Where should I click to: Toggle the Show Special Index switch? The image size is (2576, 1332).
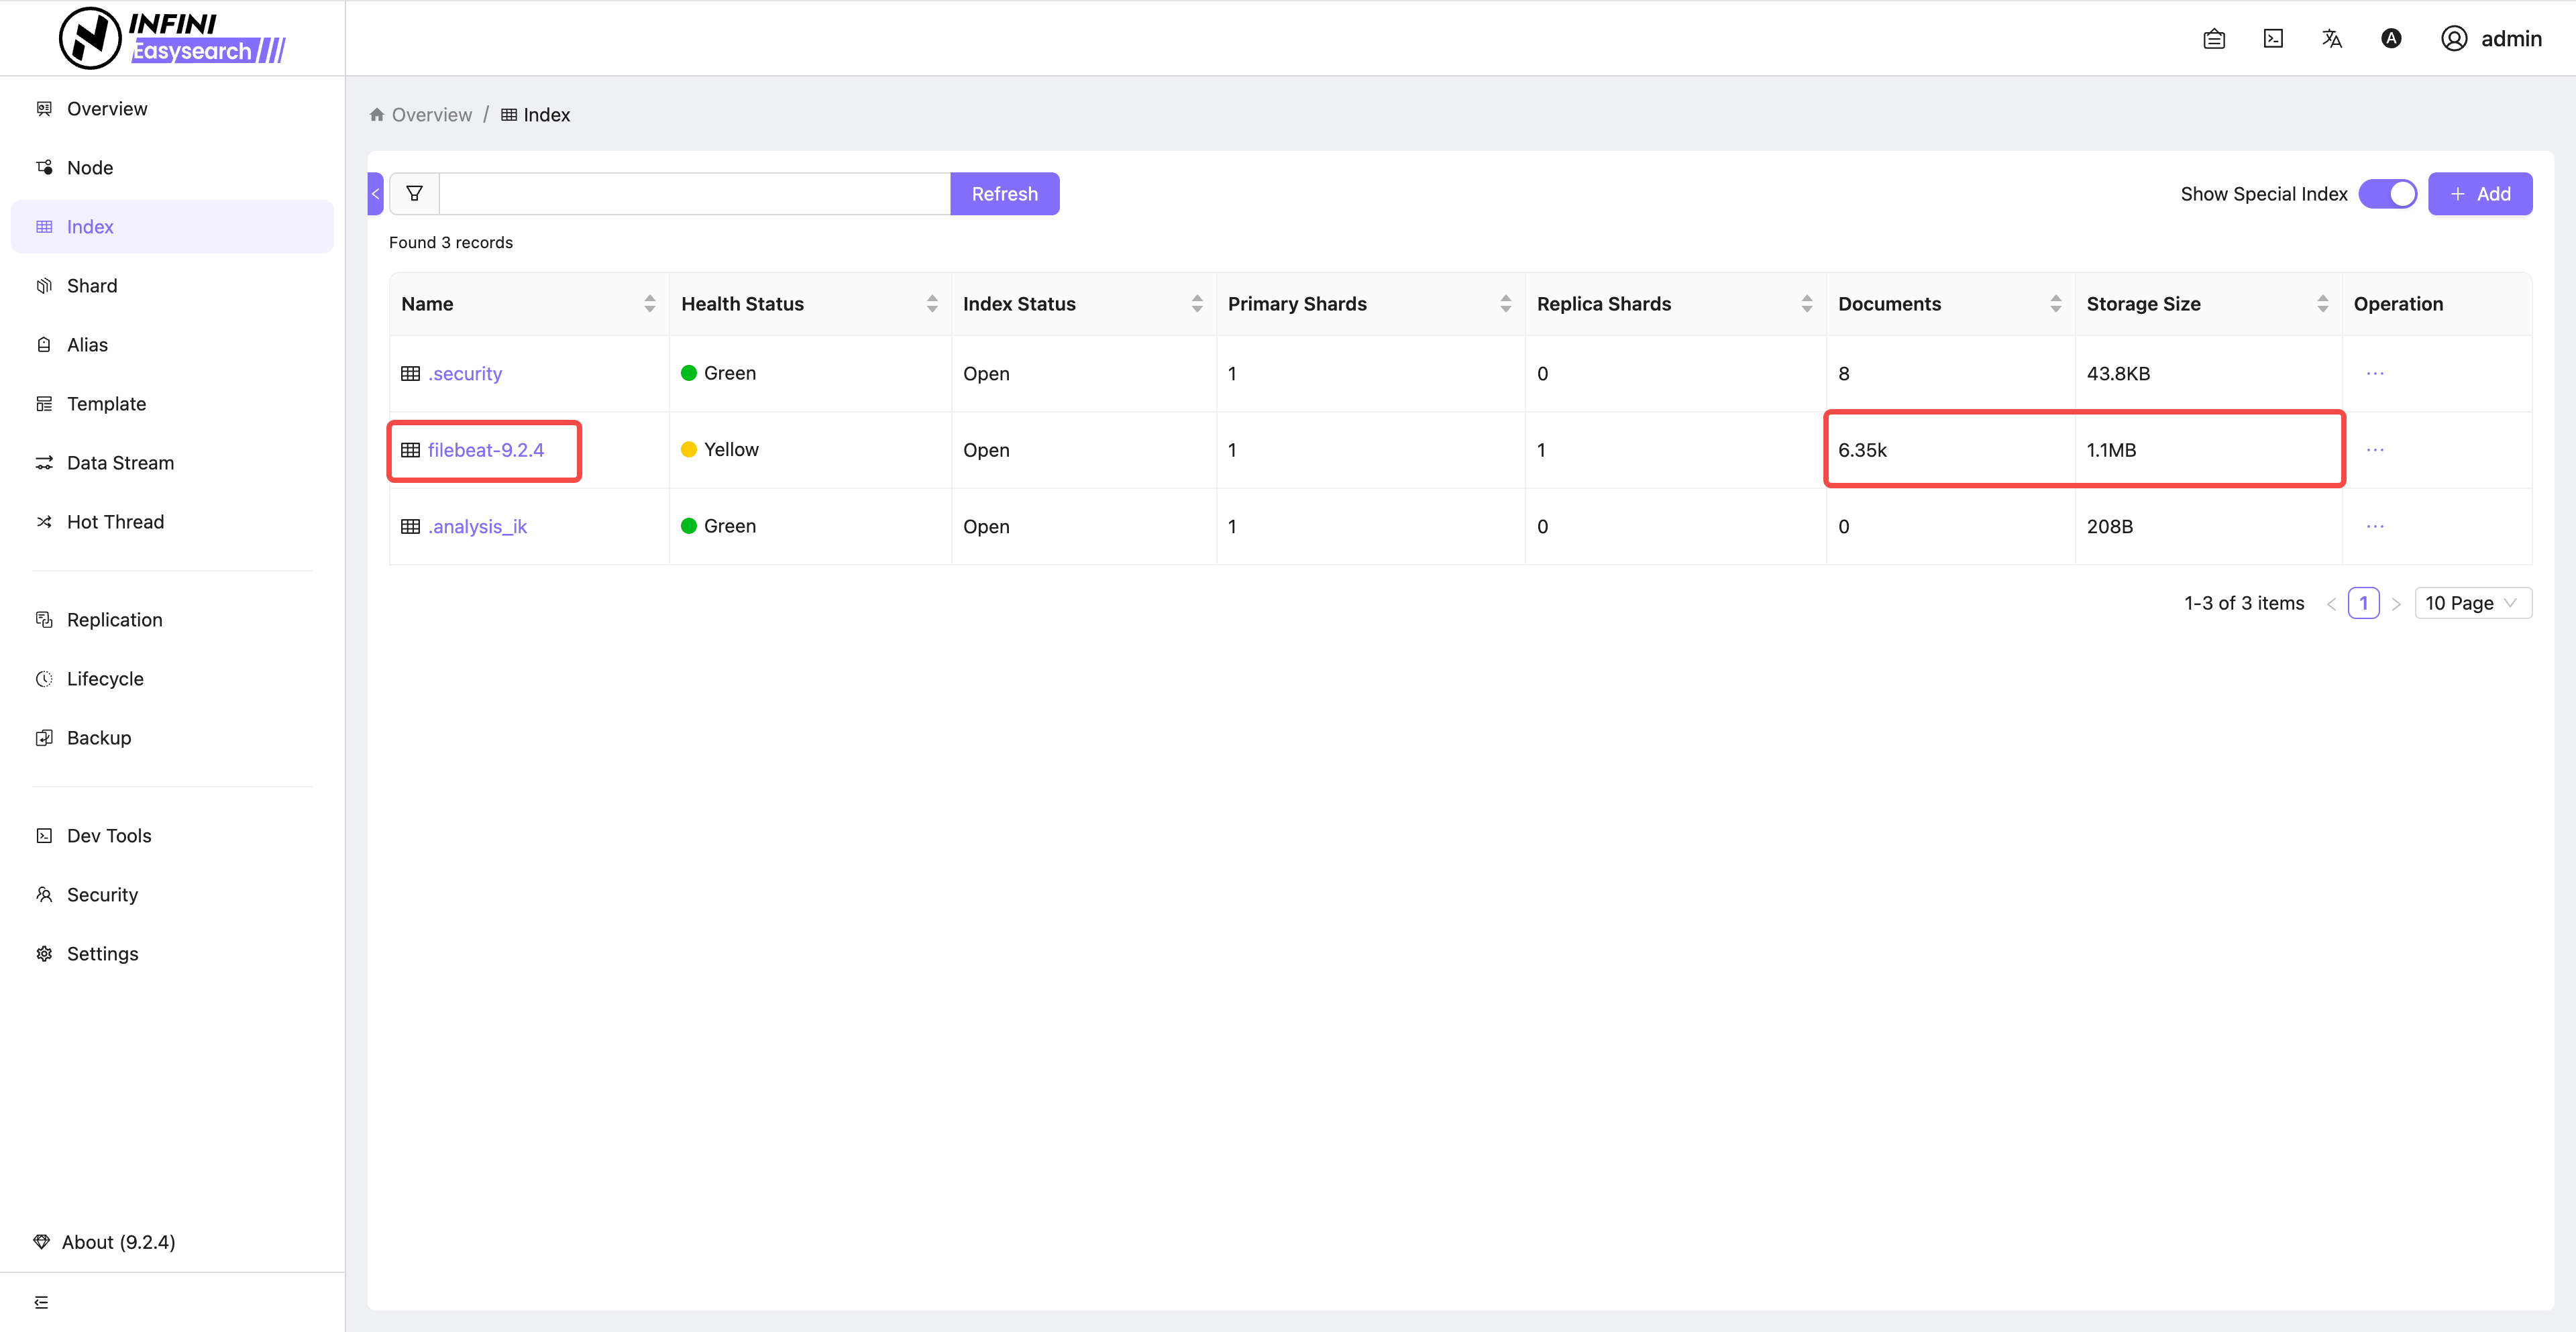coord(2387,194)
